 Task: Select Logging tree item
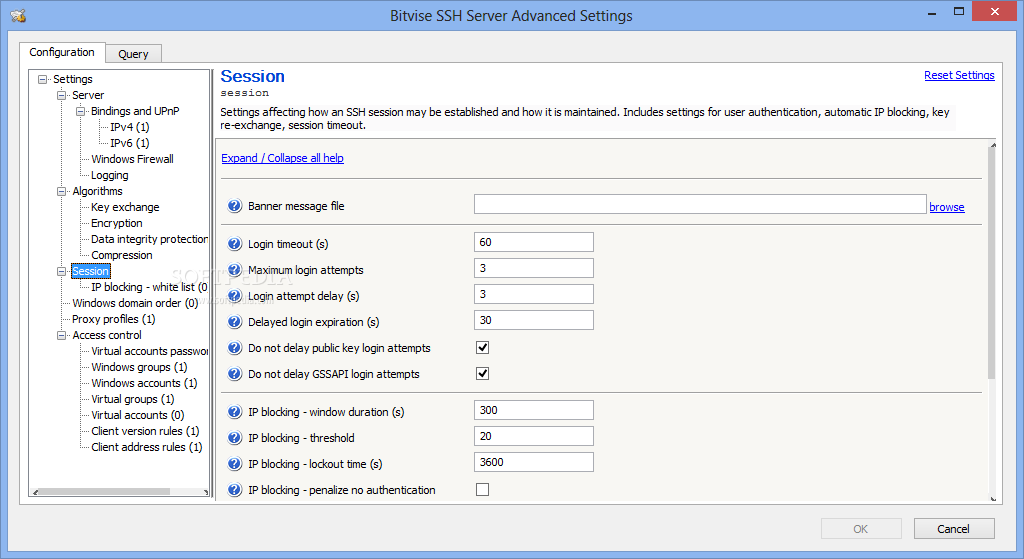coord(110,175)
